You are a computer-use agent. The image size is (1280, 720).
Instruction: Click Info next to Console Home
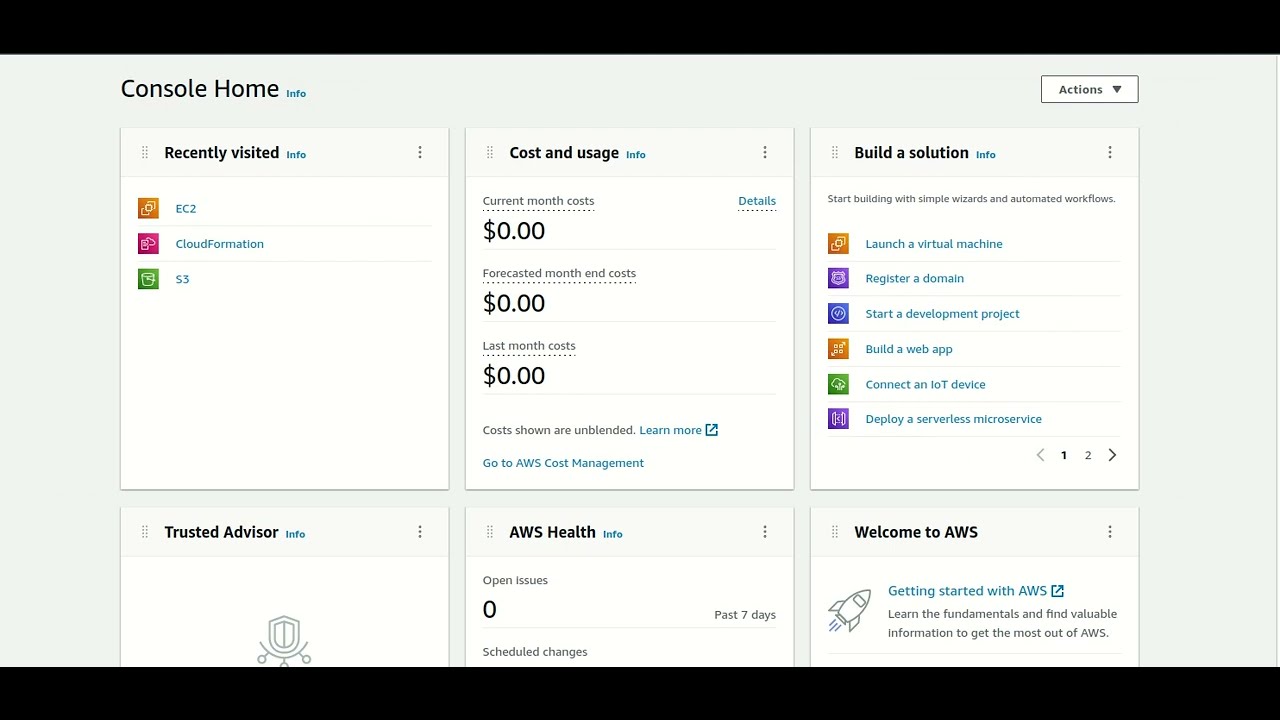[x=296, y=93]
